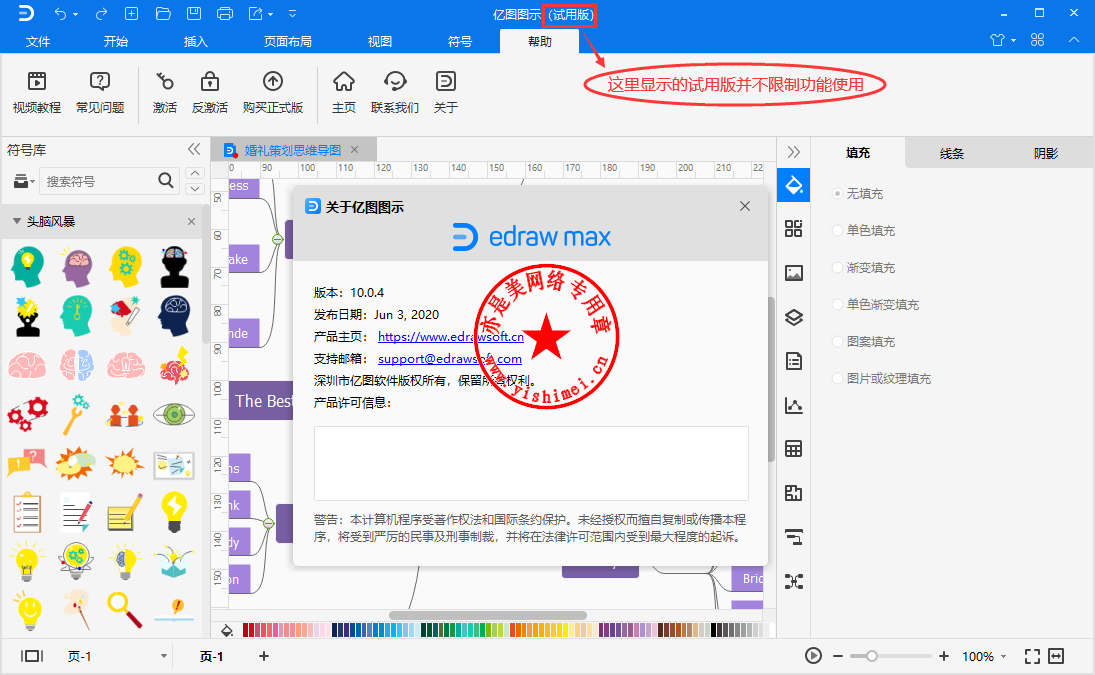Select the magnifying glass brainstorm symbol
The width and height of the screenshot is (1095, 675).
[x=124, y=609]
